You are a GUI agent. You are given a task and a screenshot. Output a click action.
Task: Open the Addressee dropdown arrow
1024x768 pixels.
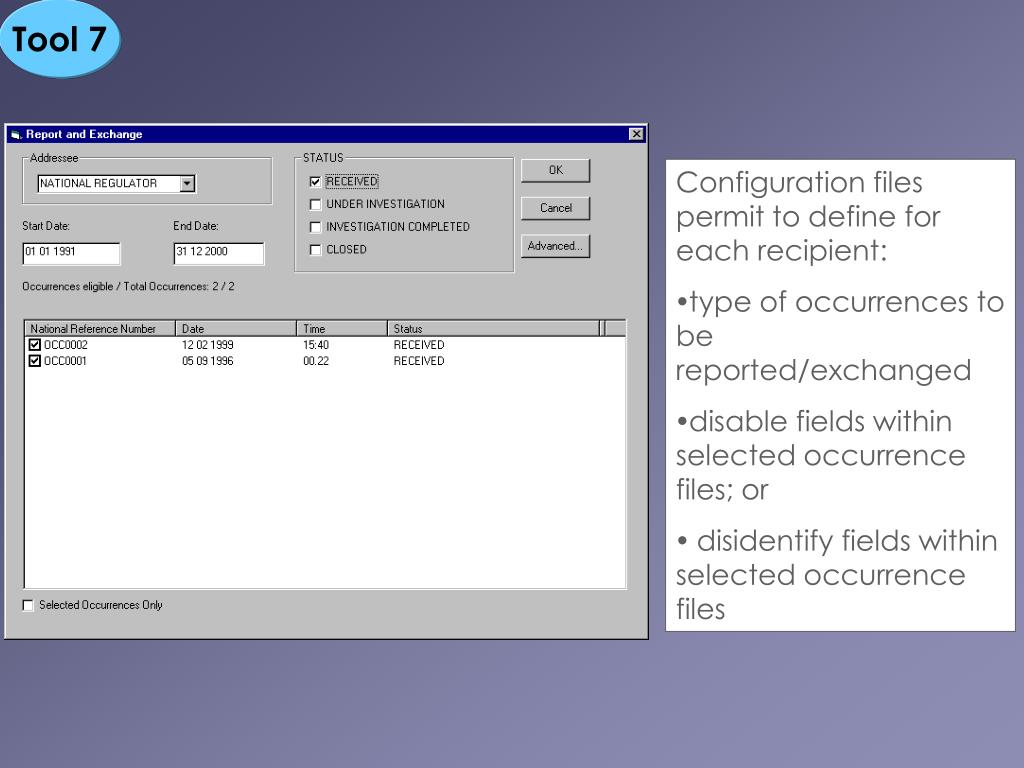click(187, 184)
